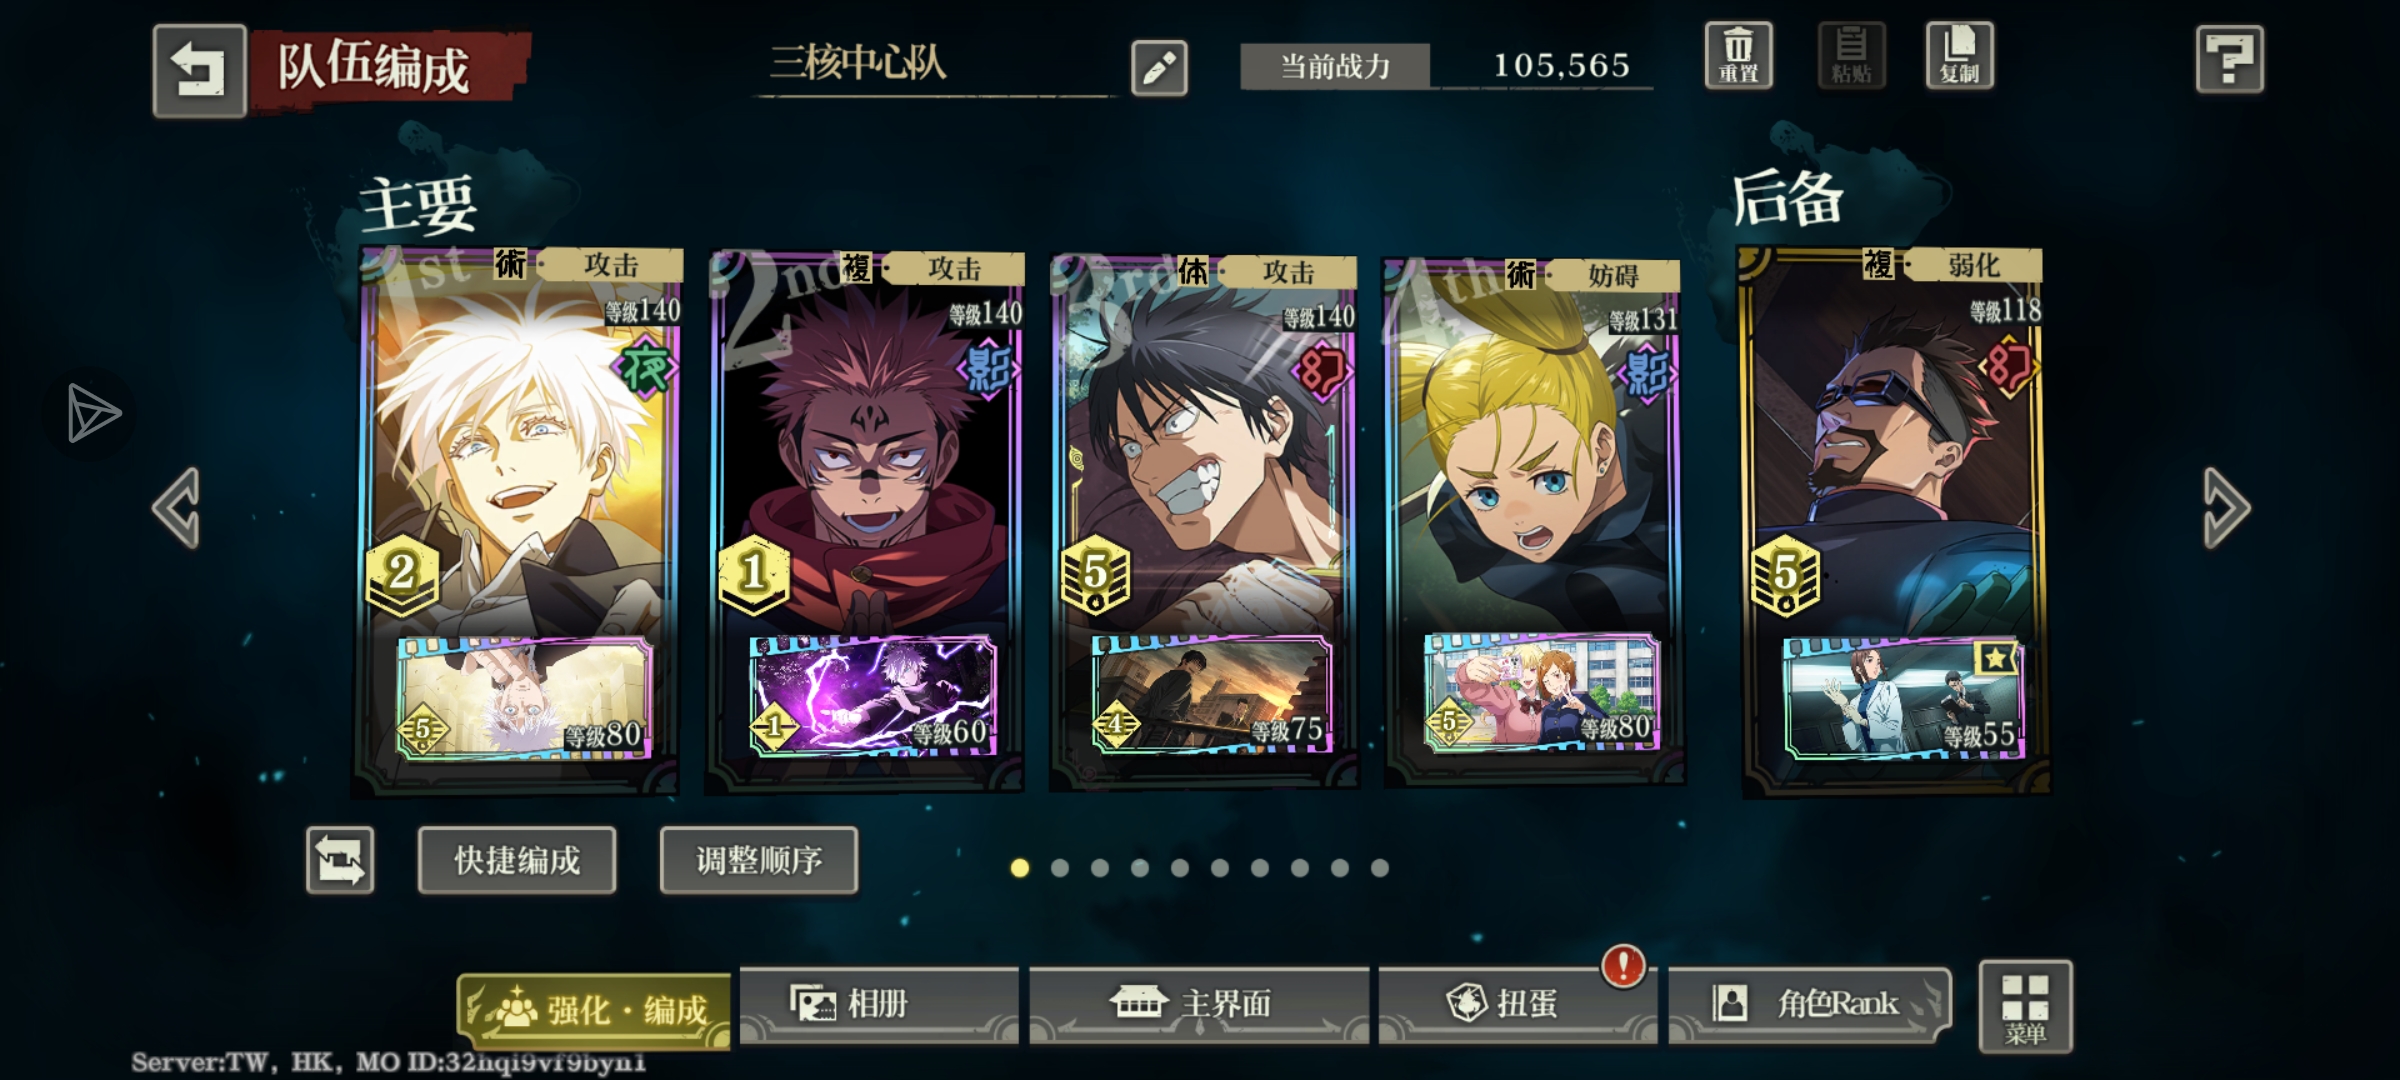Click the swap arrows icon

tap(340, 860)
